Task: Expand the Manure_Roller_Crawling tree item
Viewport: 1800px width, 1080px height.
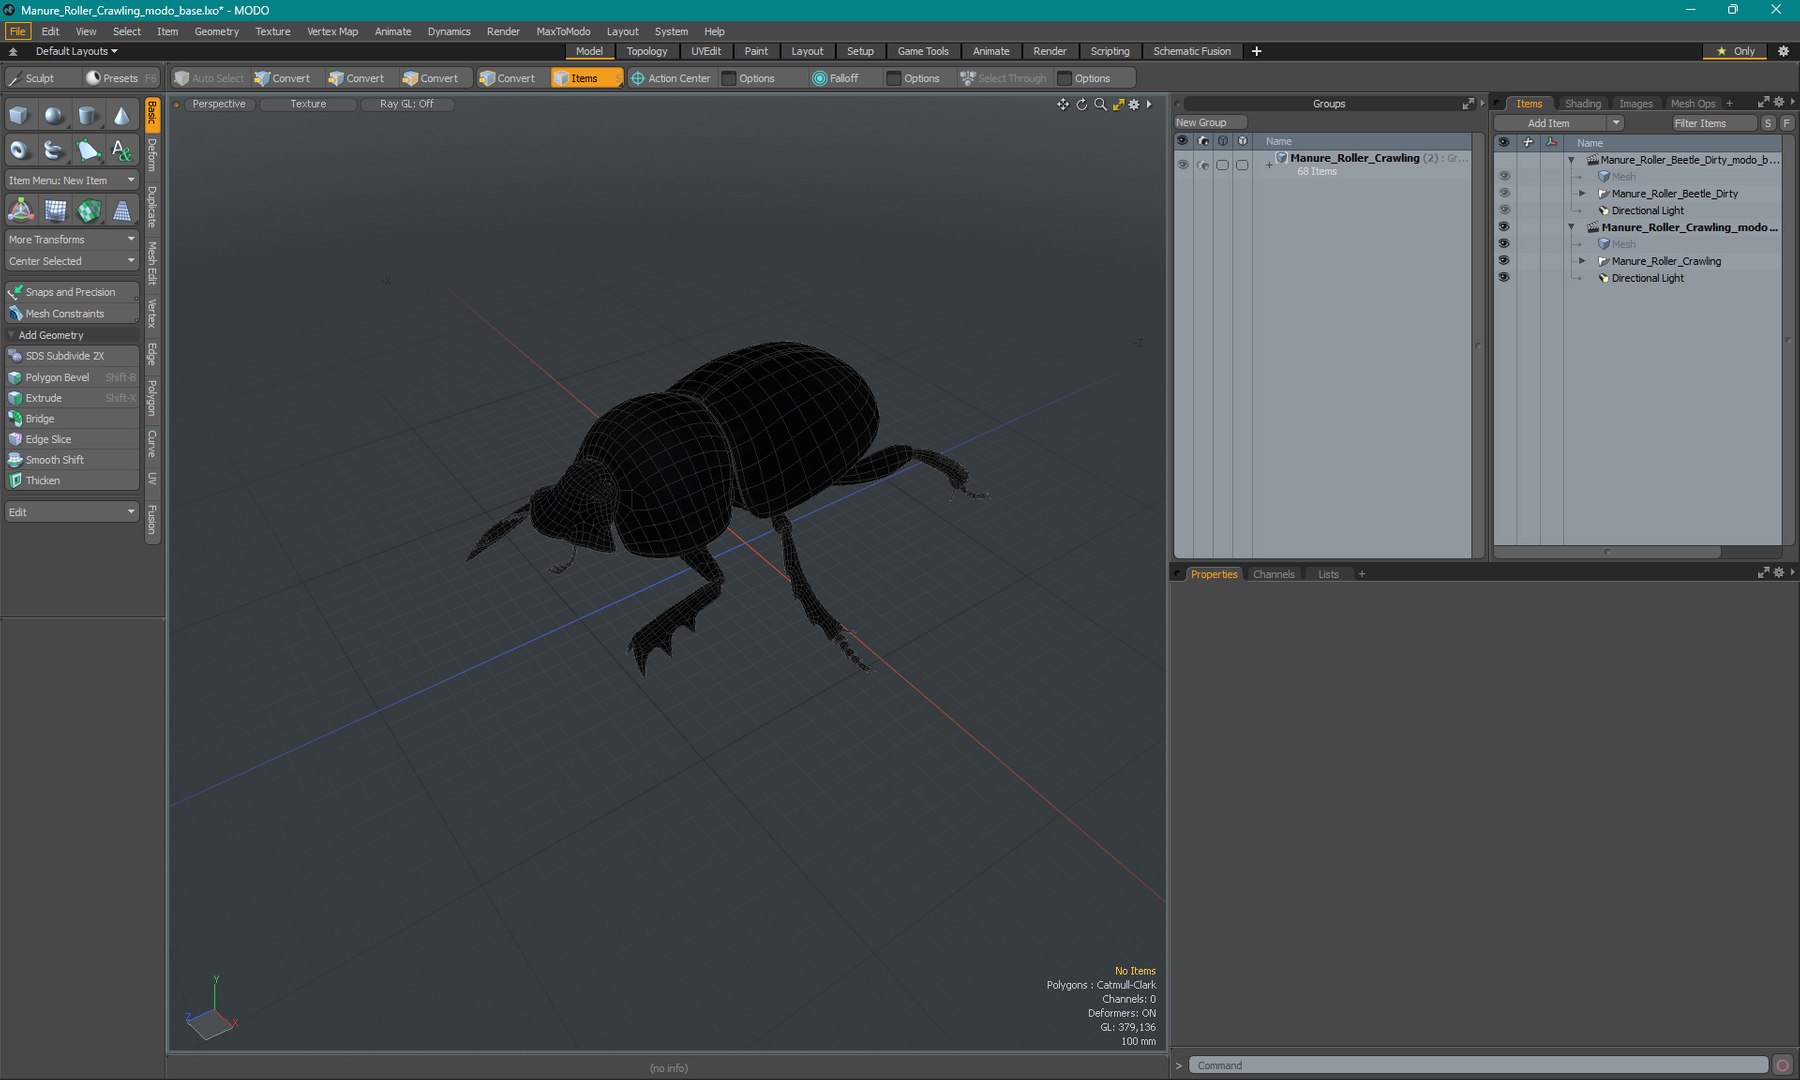Action: click(1582, 261)
